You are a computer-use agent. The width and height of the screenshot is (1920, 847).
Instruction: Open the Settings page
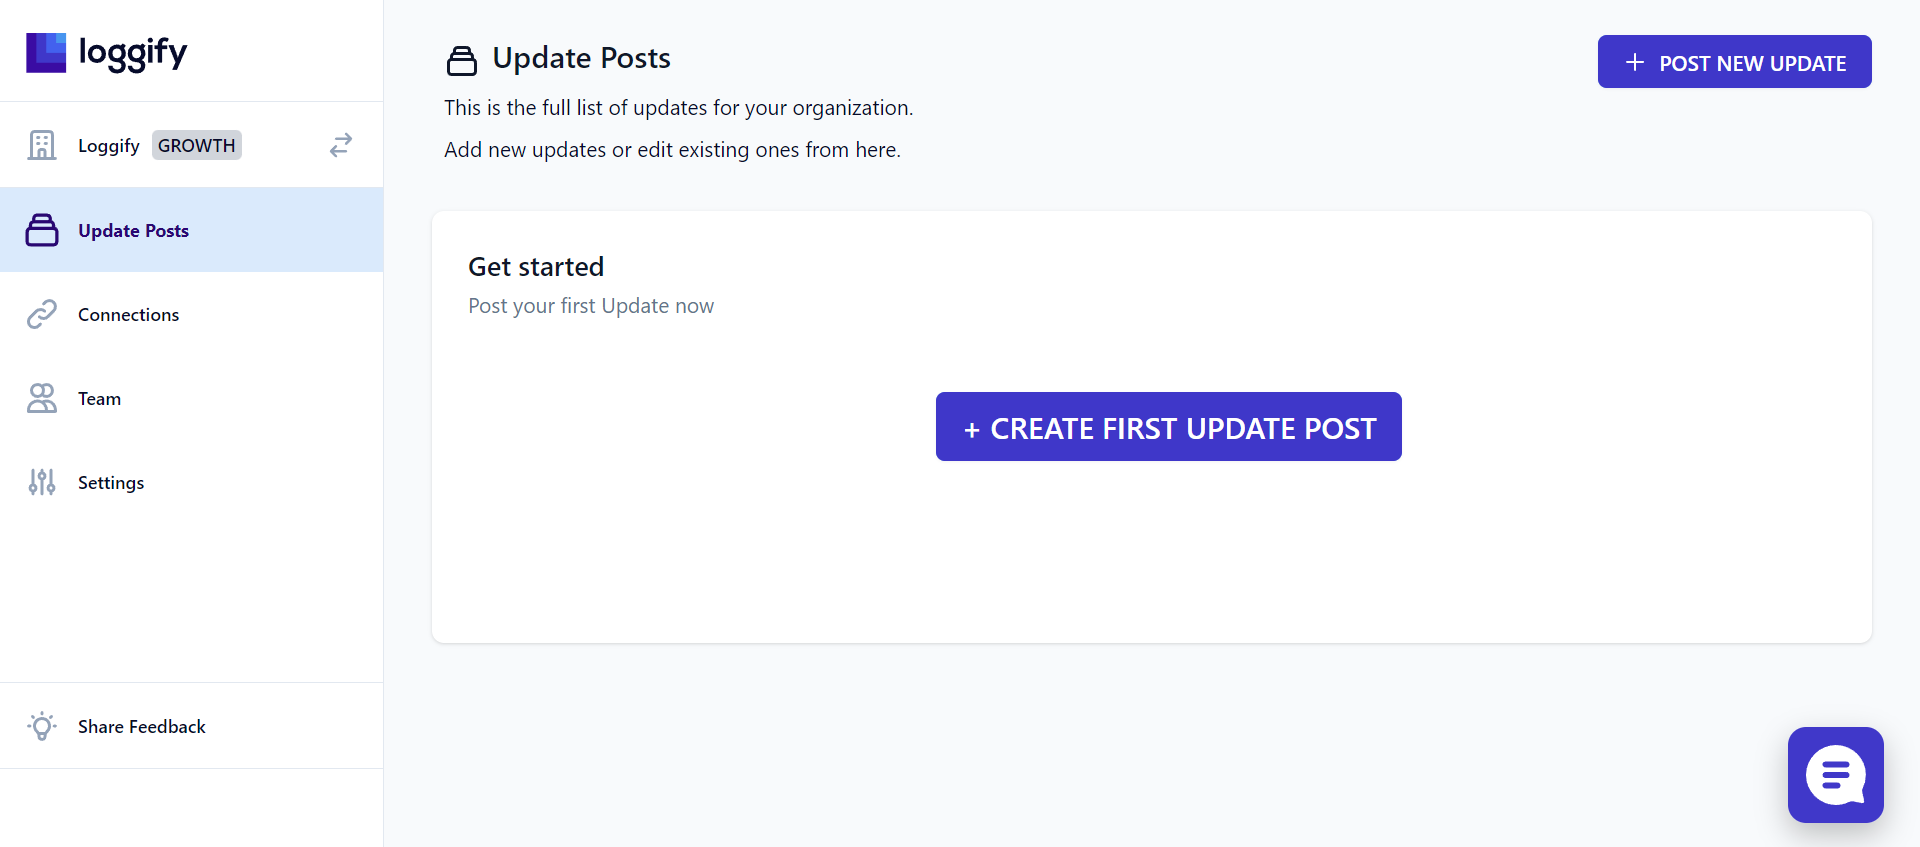click(192, 482)
